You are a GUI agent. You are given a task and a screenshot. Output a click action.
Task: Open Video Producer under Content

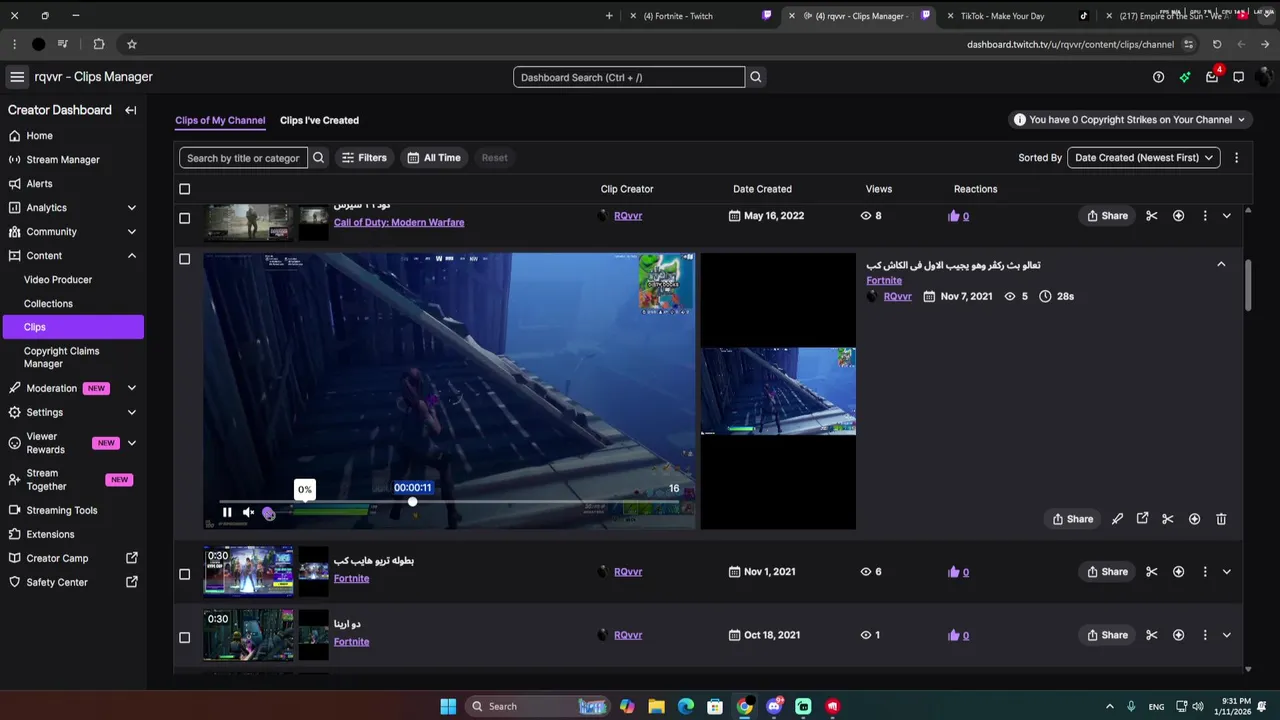coord(58,280)
